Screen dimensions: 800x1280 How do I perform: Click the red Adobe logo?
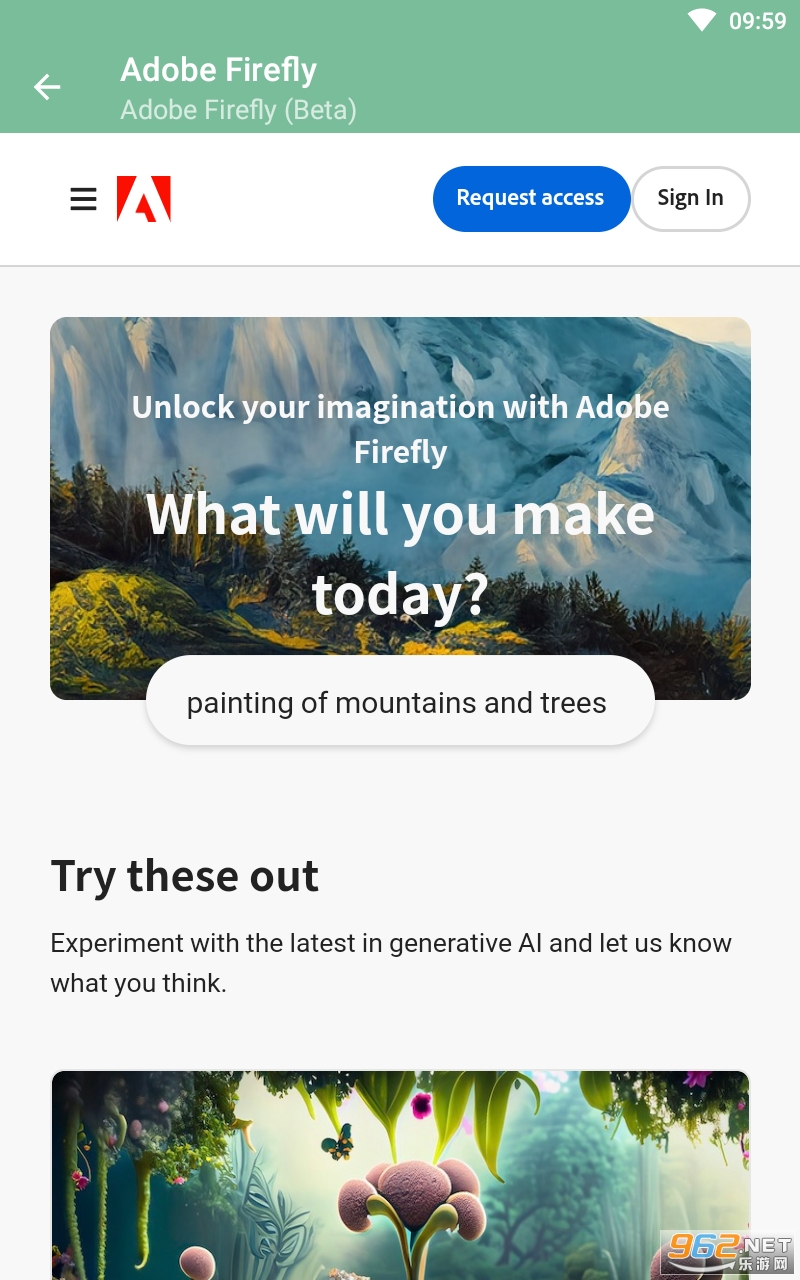pyautogui.click(x=144, y=199)
